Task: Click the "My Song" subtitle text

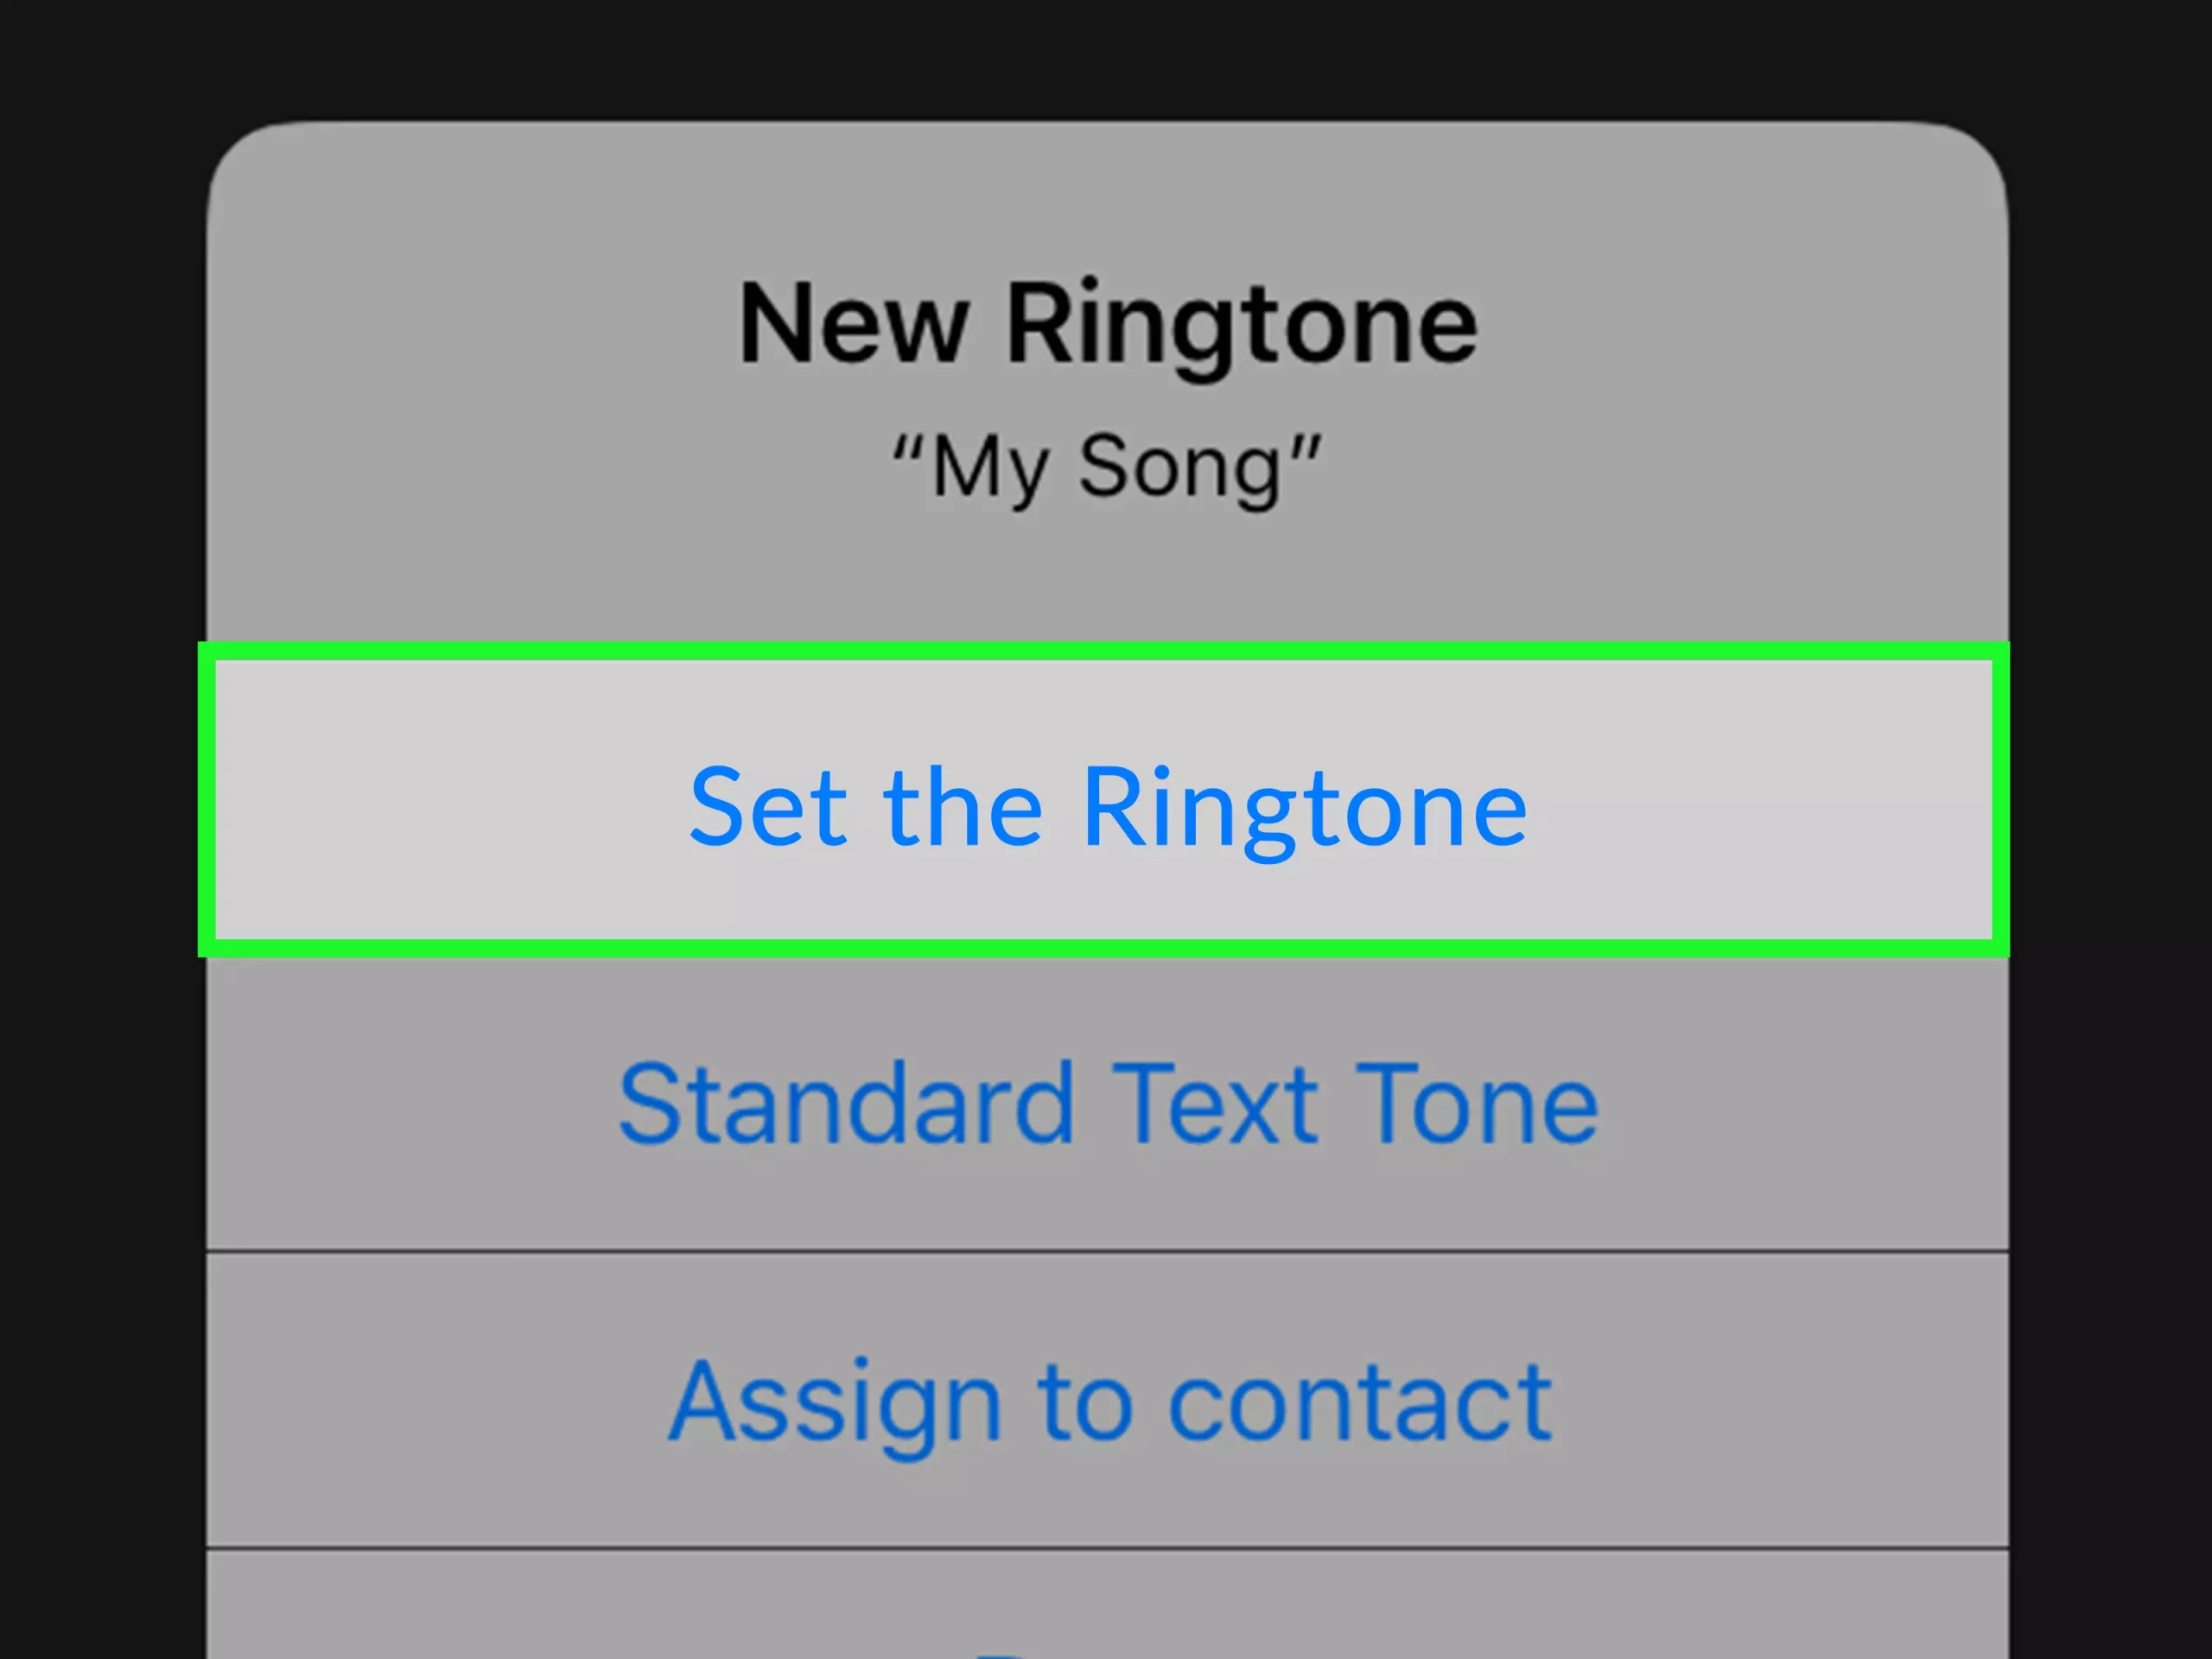Action: tap(1107, 467)
